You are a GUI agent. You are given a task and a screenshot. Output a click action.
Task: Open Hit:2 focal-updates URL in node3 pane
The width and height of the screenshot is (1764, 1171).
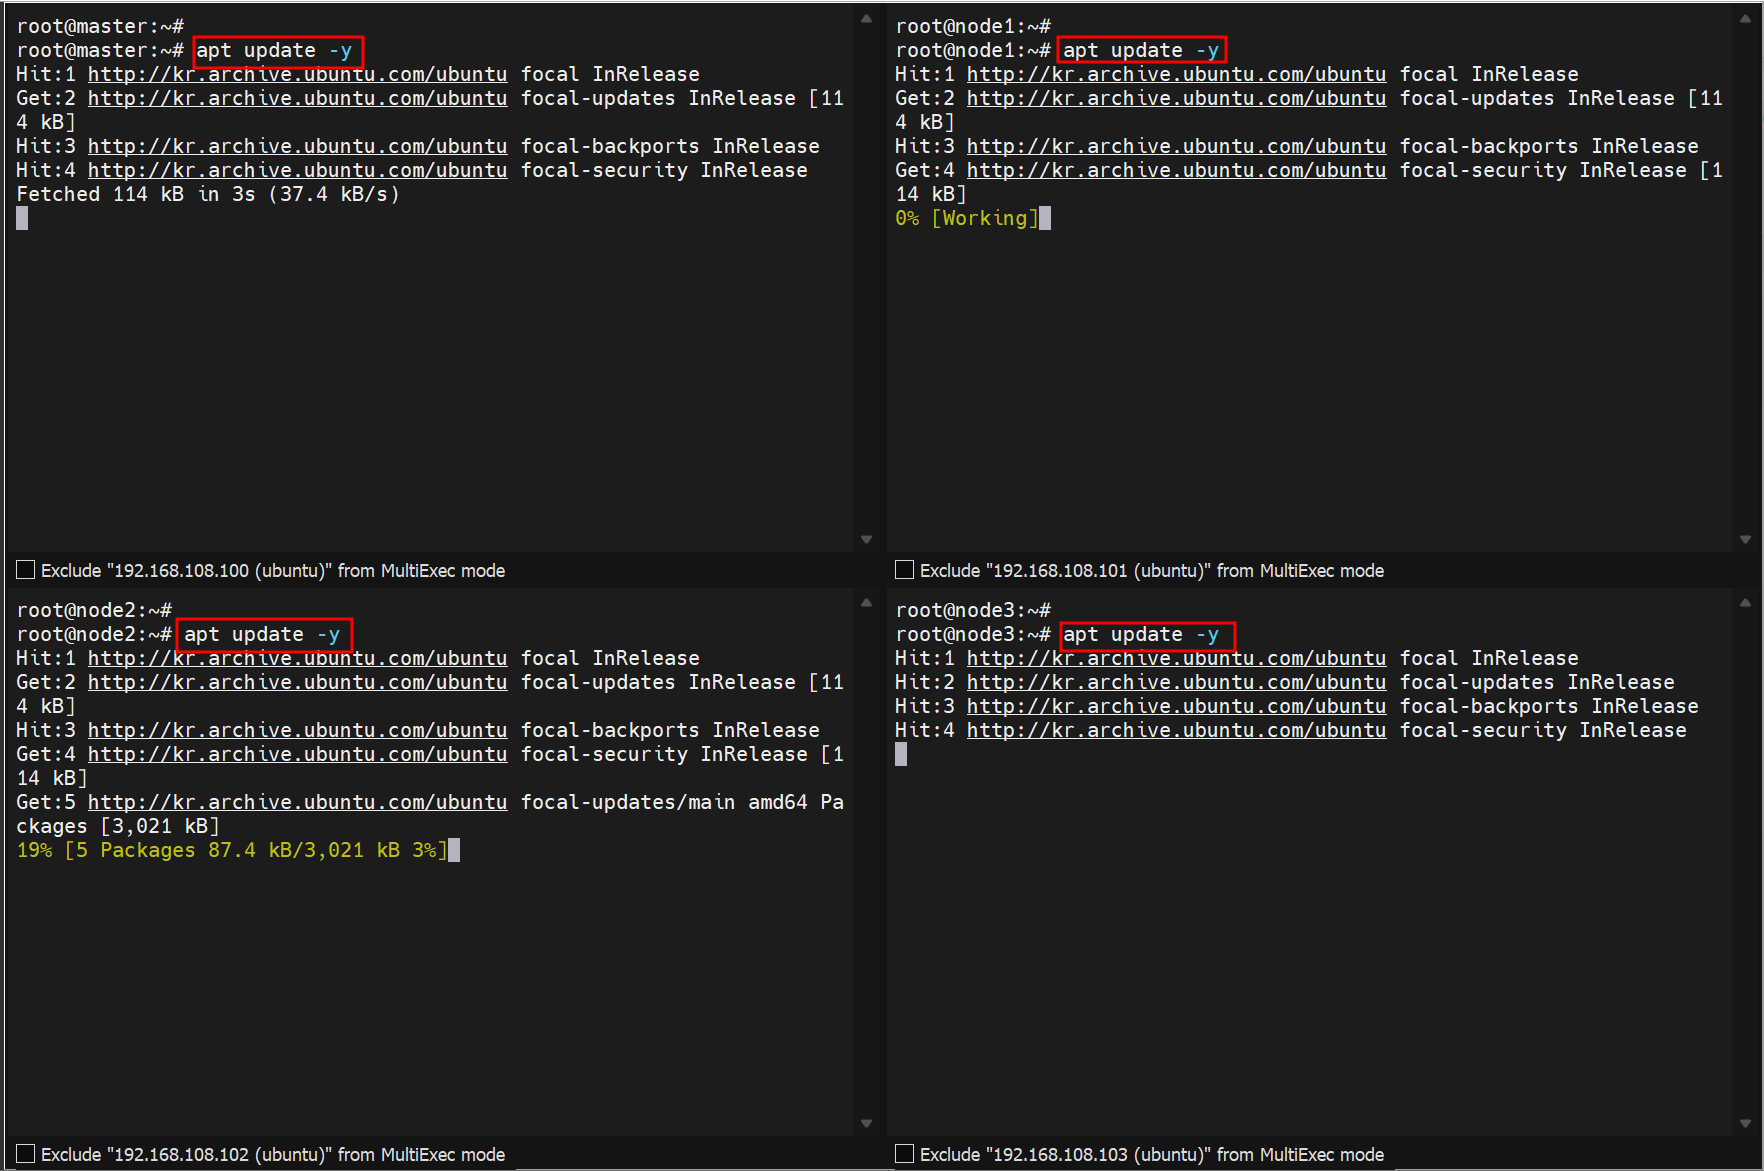(x=1176, y=682)
